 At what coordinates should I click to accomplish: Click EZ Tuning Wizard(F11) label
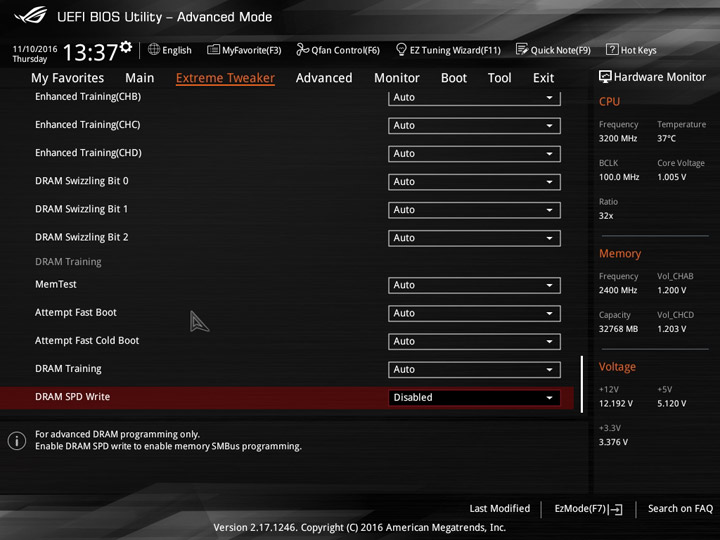(x=455, y=50)
